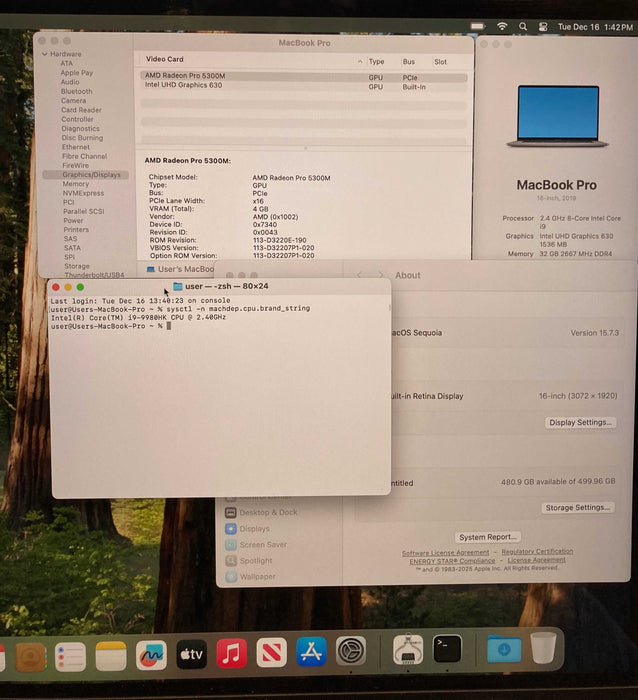Image resolution: width=638 pixels, height=700 pixels.
Task: Click the MacBook Pro laptop image
Action: coord(558,117)
